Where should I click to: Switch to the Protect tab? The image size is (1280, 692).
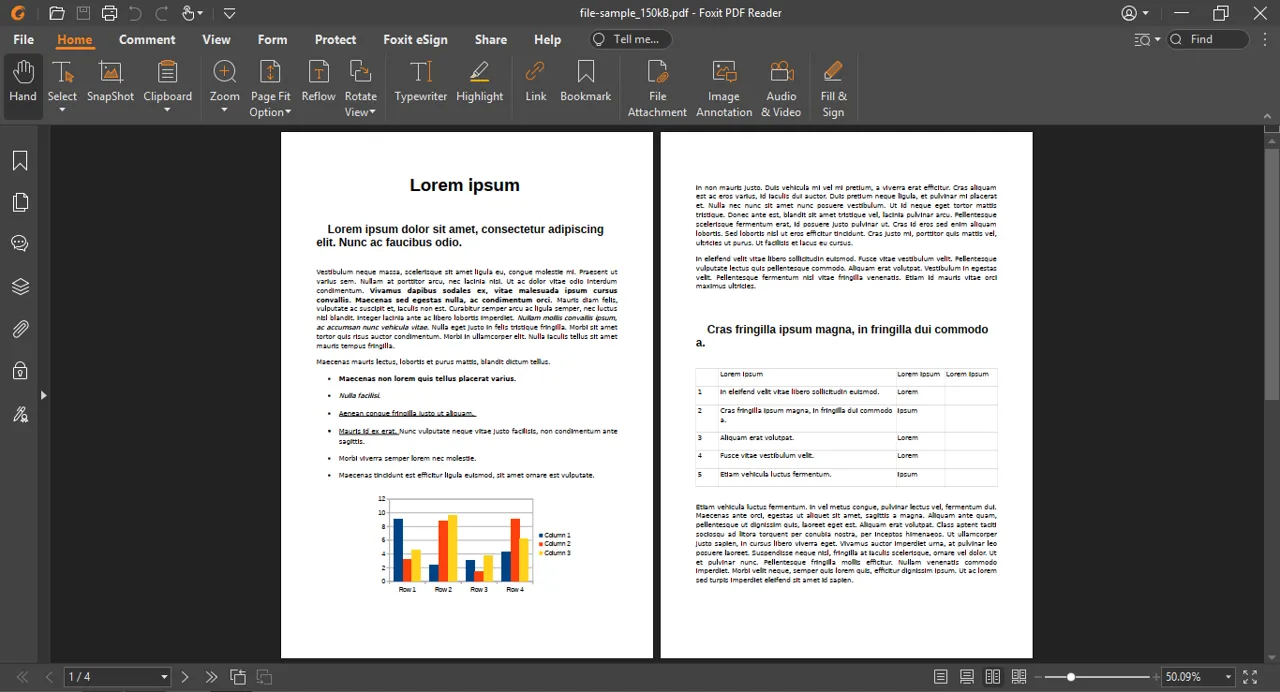[335, 39]
